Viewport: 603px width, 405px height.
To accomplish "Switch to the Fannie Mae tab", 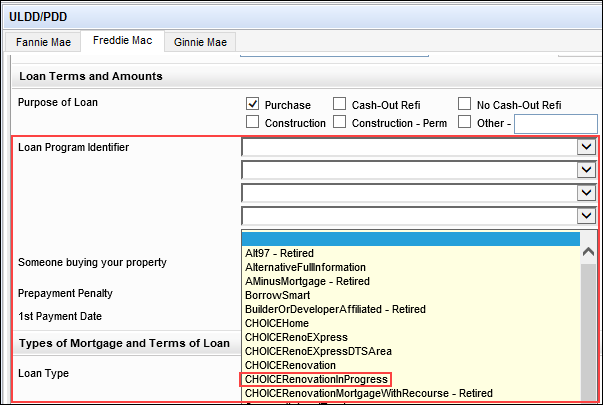I will click(43, 42).
